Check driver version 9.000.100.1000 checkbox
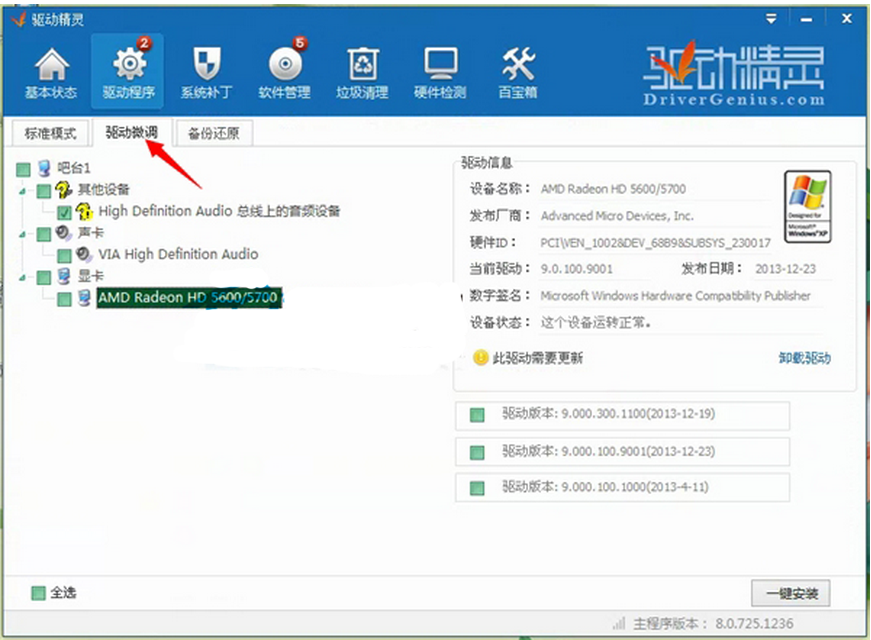The width and height of the screenshot is (871, 640). click(x=477, y=488)
